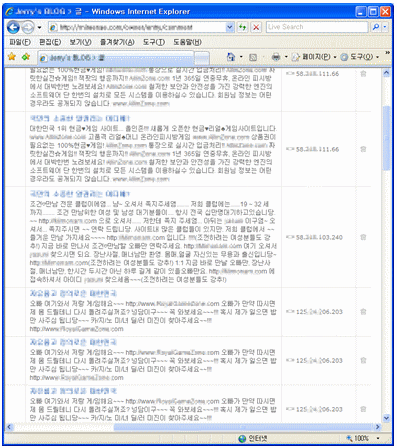Expand the address bar history dropdown
The image size is (397, 448).
[x=230, y=27]
